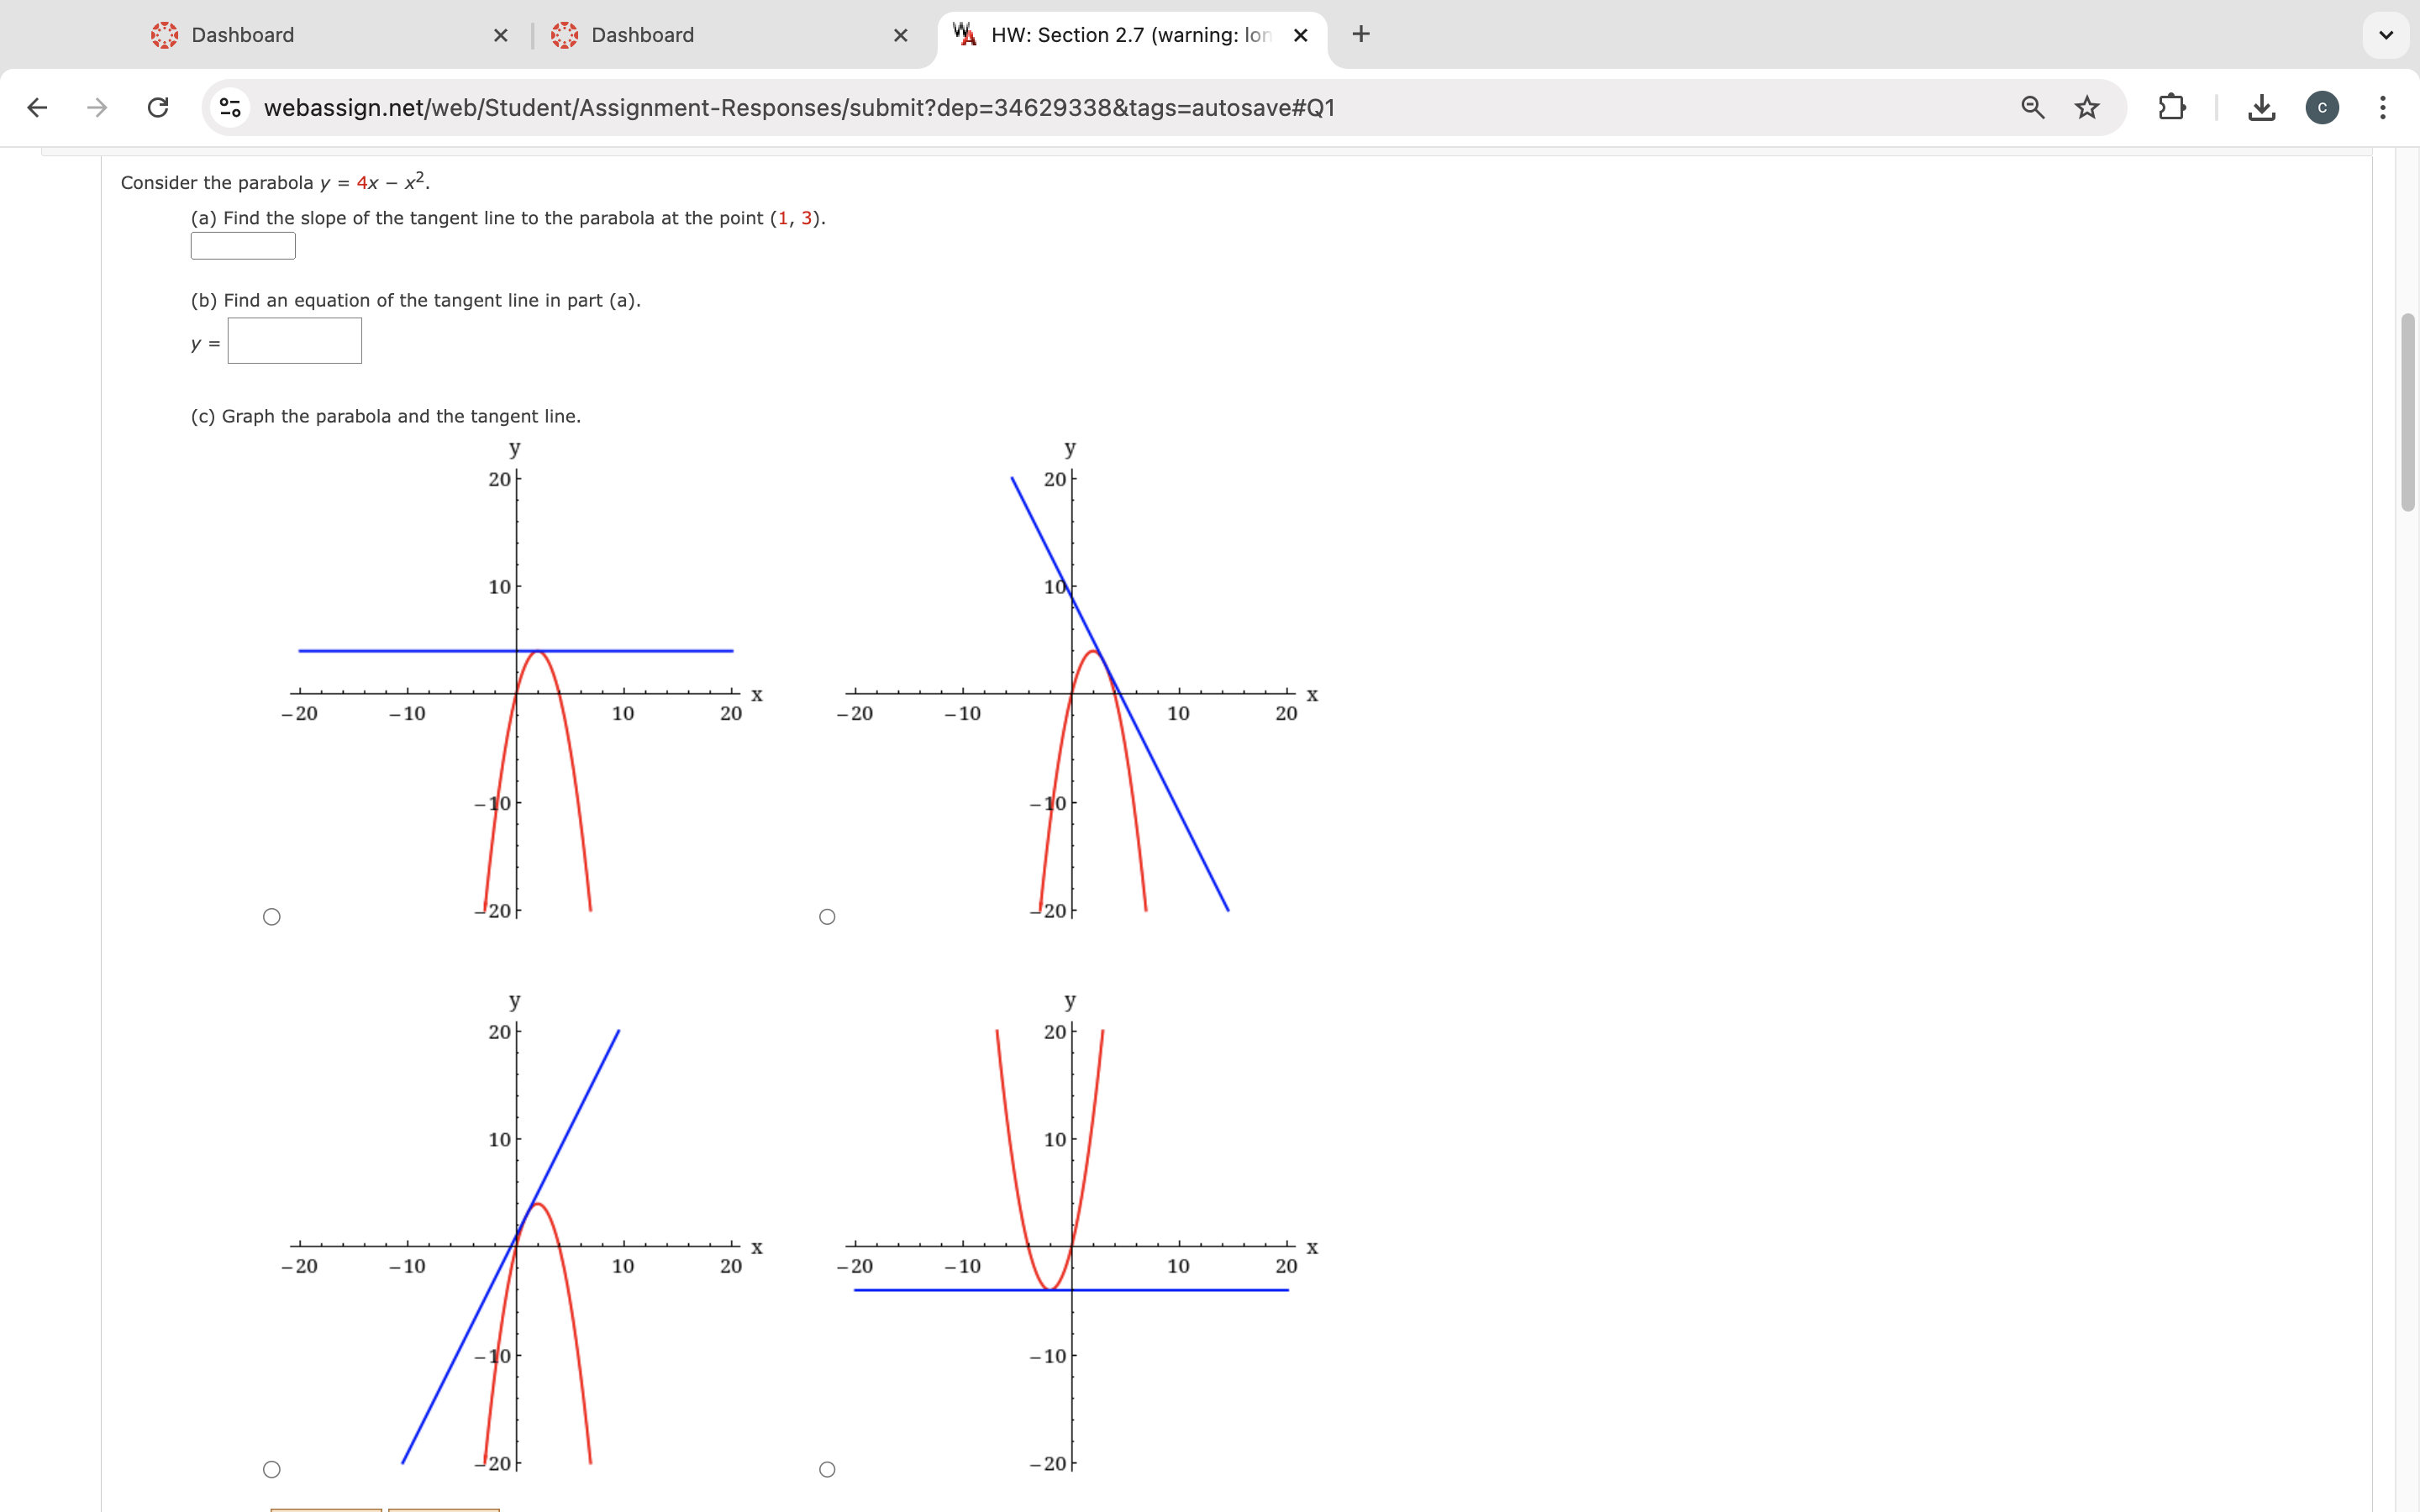2420x1512 pixels.
Task: Close the first Dashboard tab
Action: (501, 35)
